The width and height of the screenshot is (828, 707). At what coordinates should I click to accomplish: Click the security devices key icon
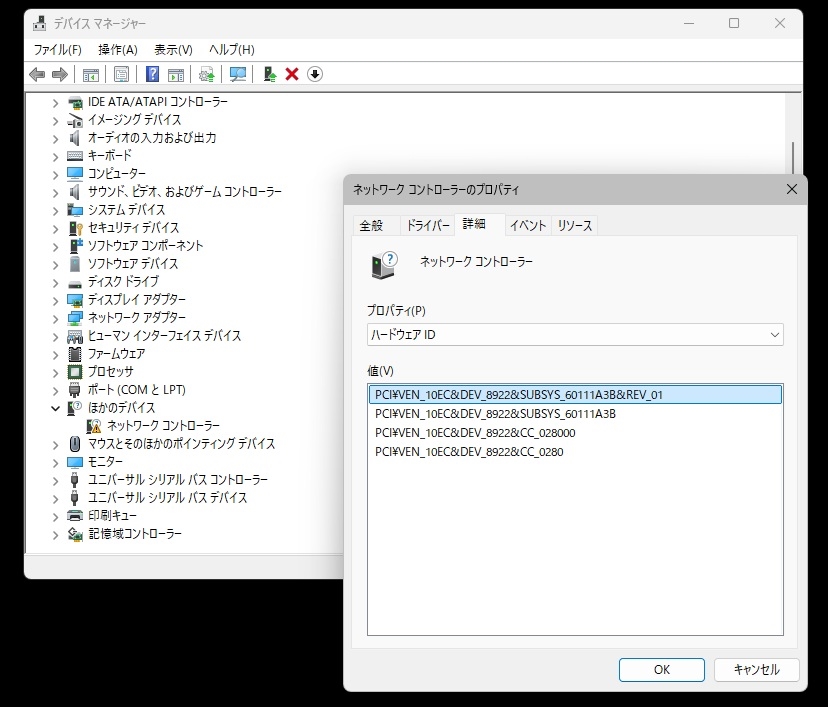coord(76,228)
